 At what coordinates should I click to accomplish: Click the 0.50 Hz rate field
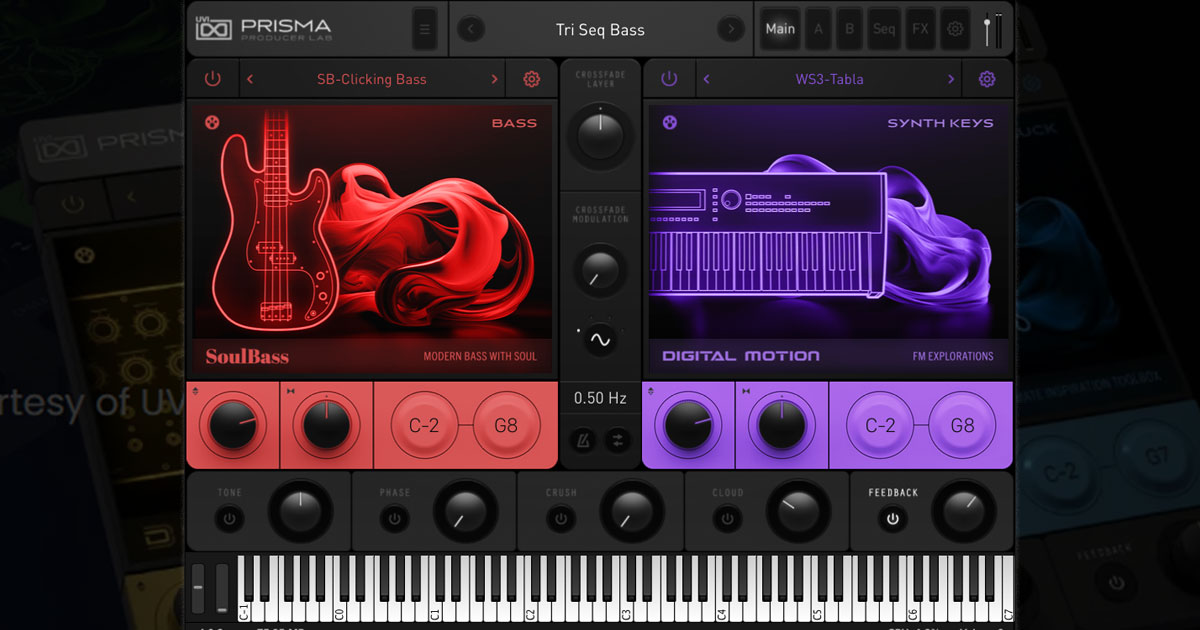pyautogui.click(x=600, y=398)
